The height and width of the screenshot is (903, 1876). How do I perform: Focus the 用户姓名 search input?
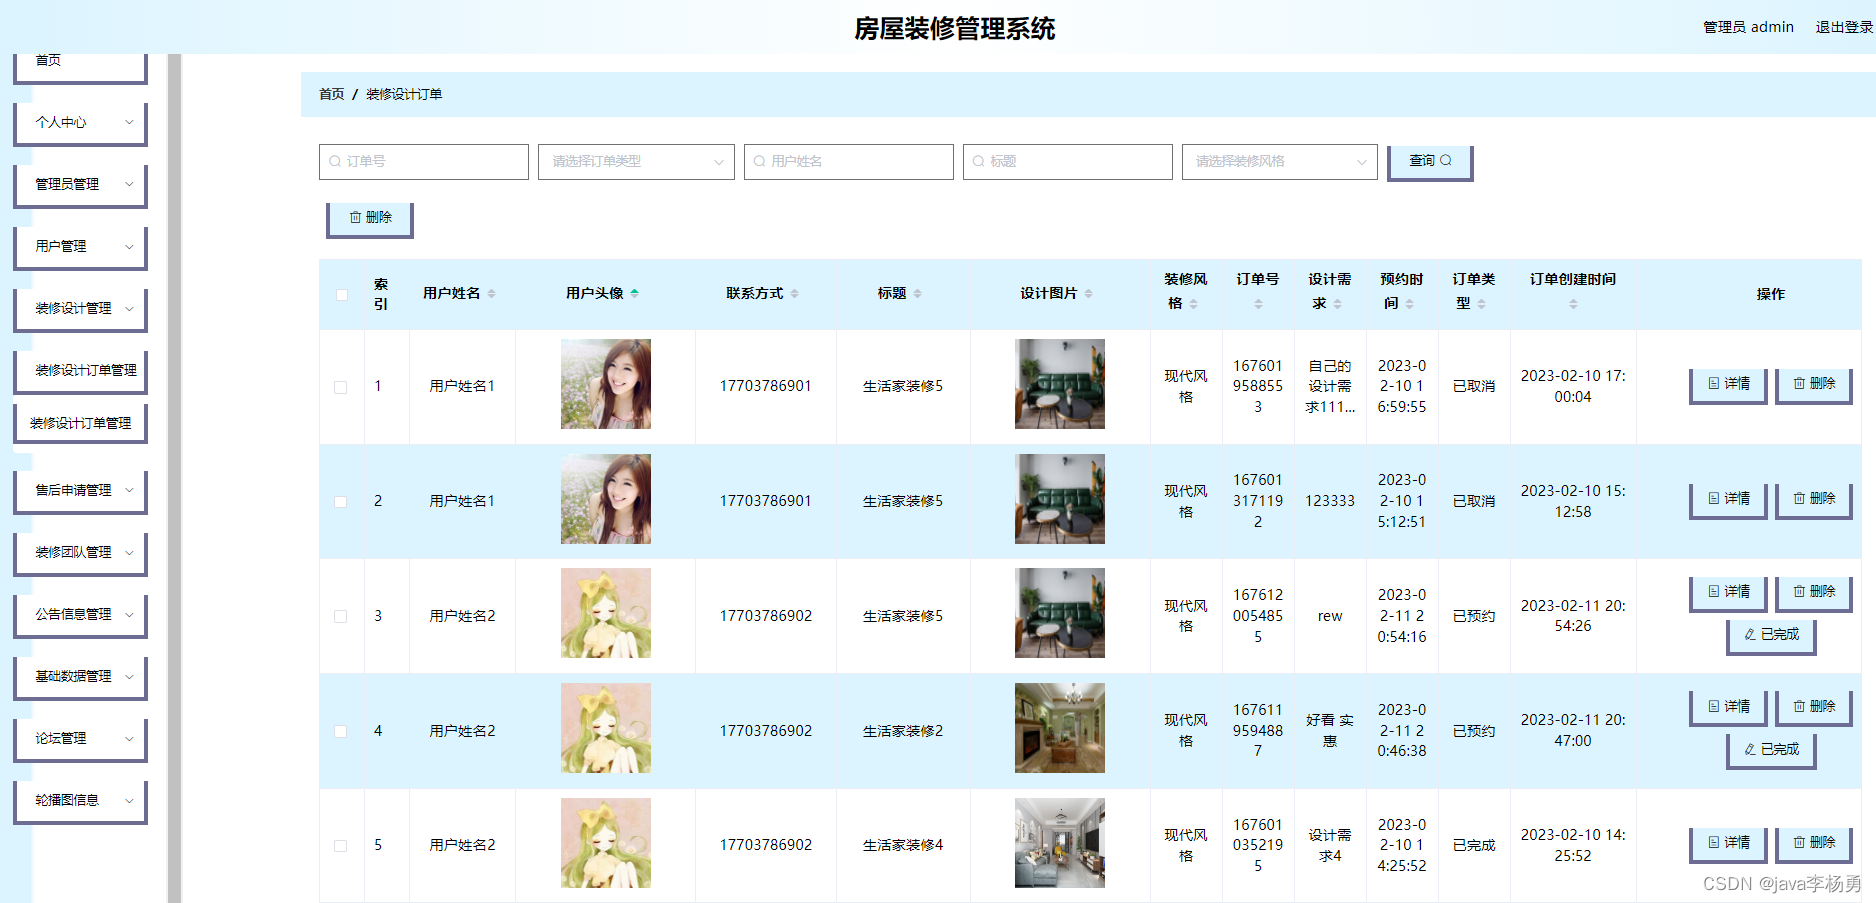coord(849,162)
